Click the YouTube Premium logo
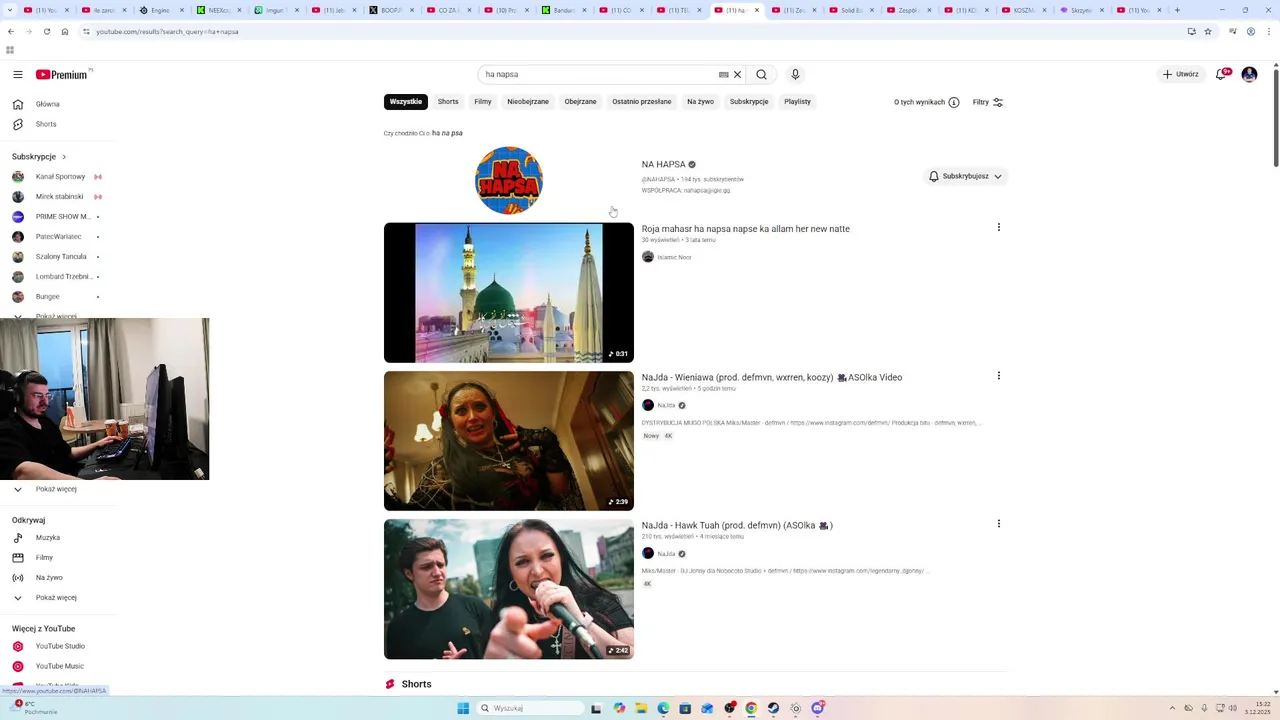1280x720 pixels. (62, 74)
